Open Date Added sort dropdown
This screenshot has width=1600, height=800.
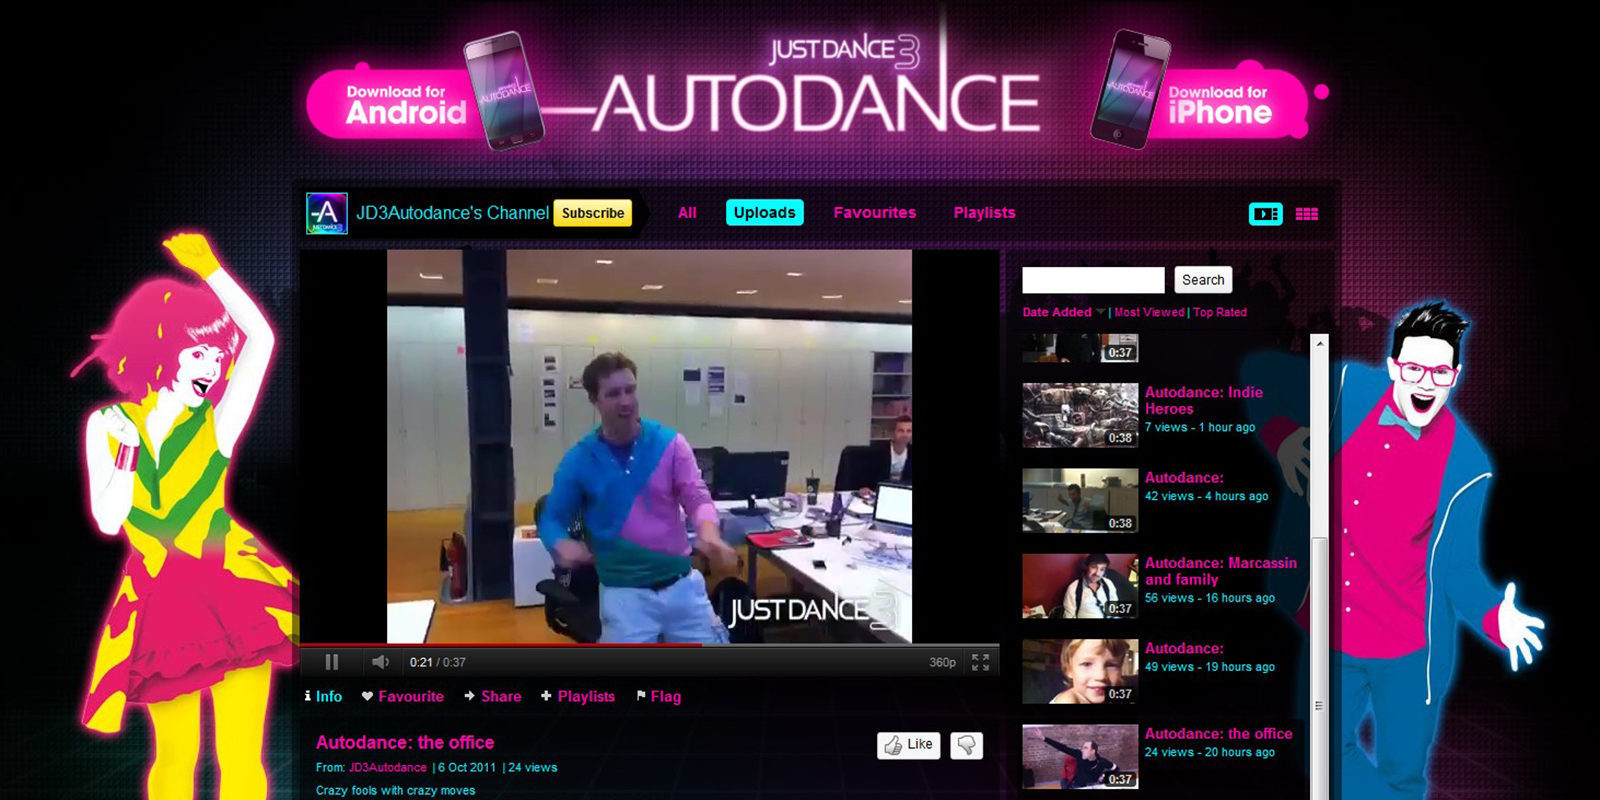(1063, 312)
